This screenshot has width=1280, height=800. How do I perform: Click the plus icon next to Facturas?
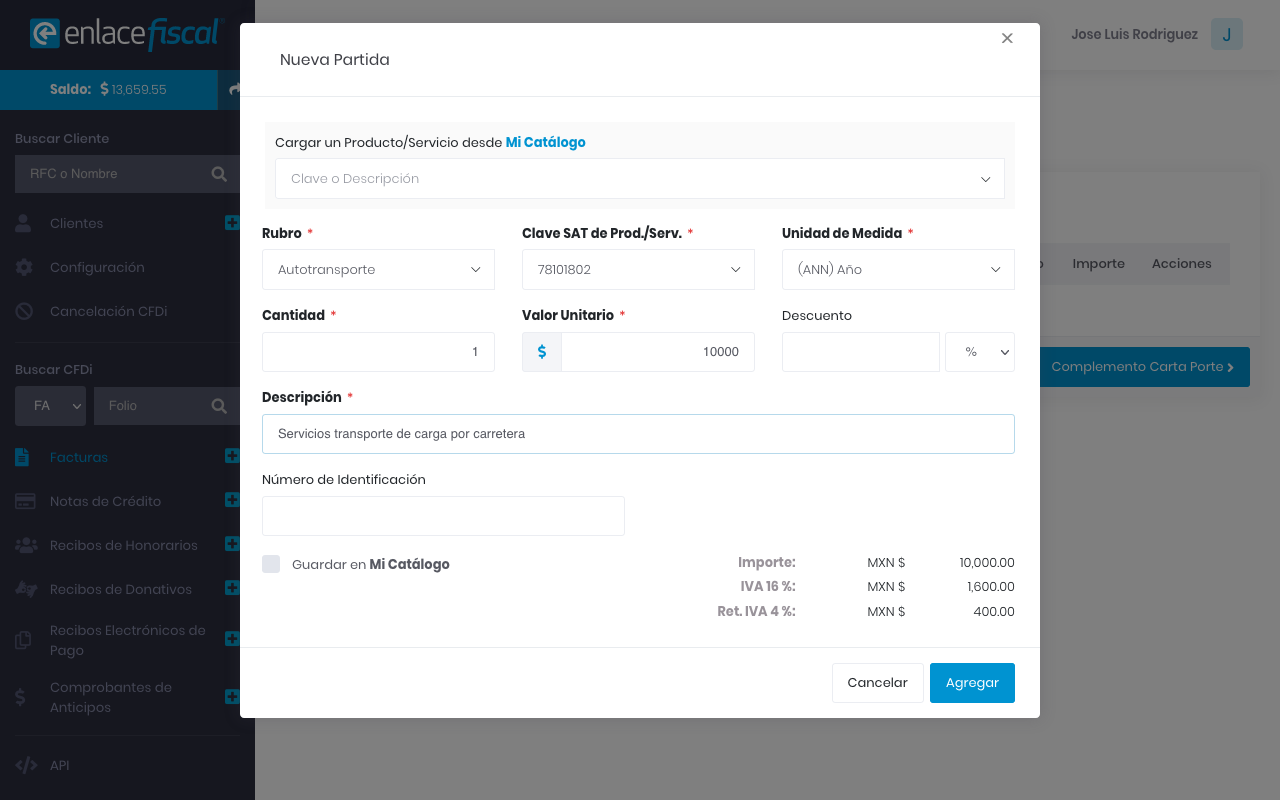[x=232, y=457]
